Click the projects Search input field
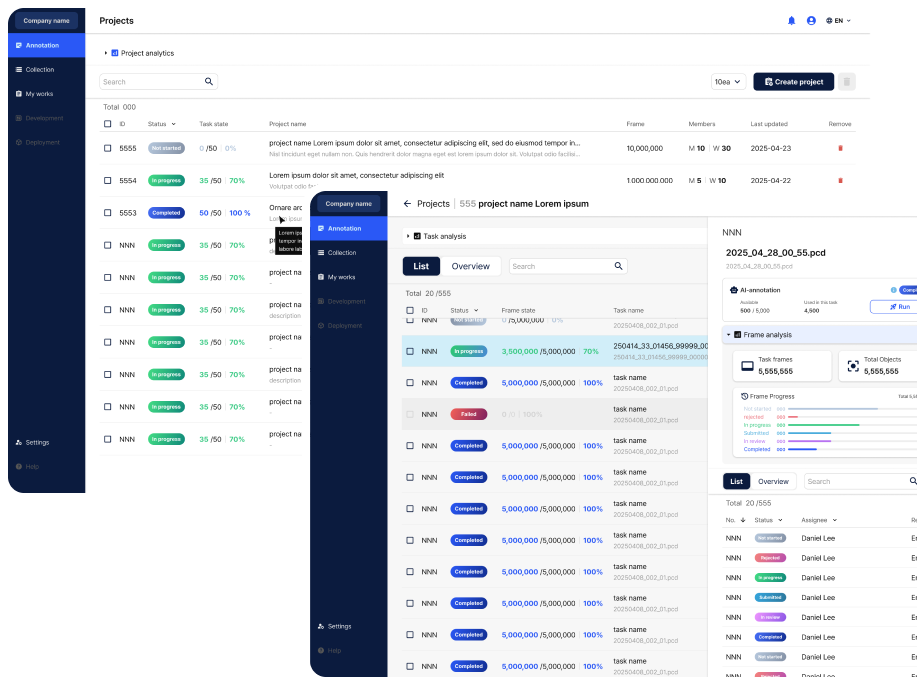 150,82
